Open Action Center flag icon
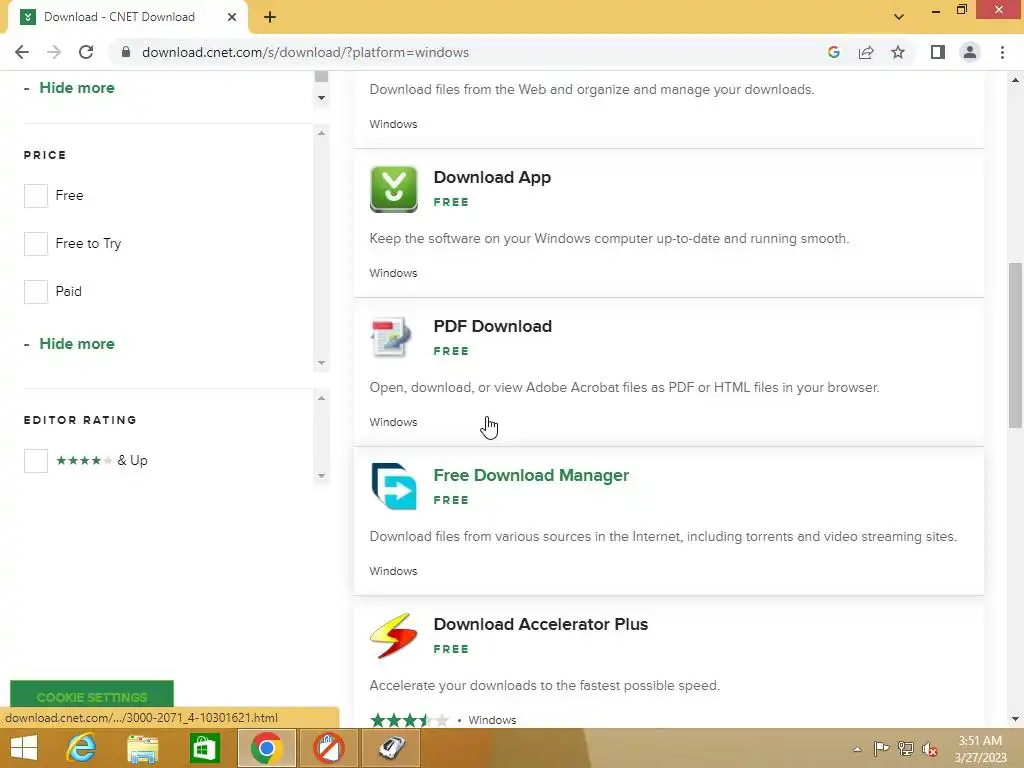 coord(881,749)
